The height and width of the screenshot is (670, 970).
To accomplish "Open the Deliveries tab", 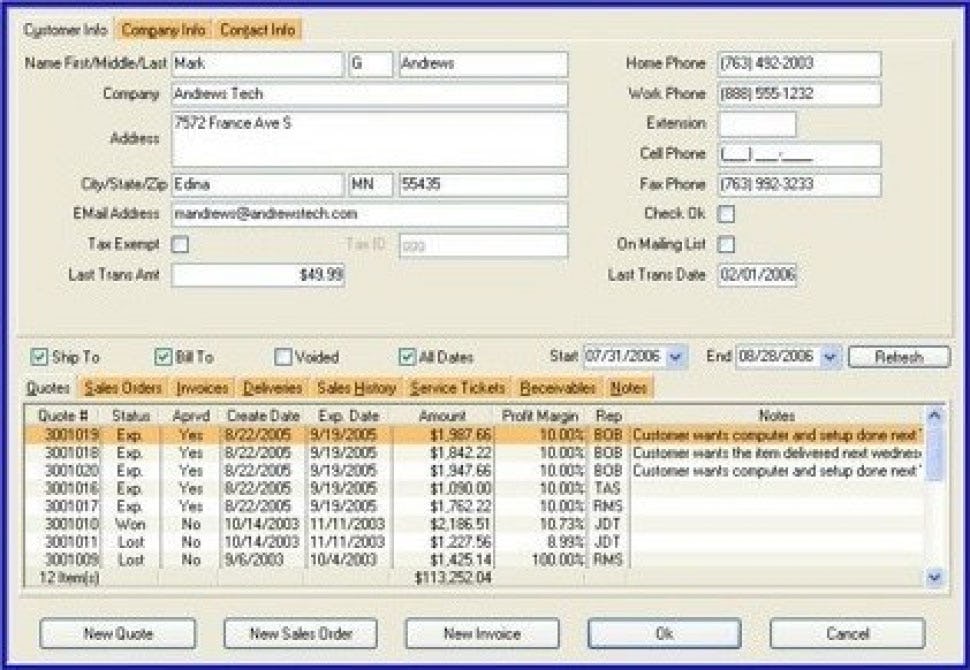I will coord(273,388).
